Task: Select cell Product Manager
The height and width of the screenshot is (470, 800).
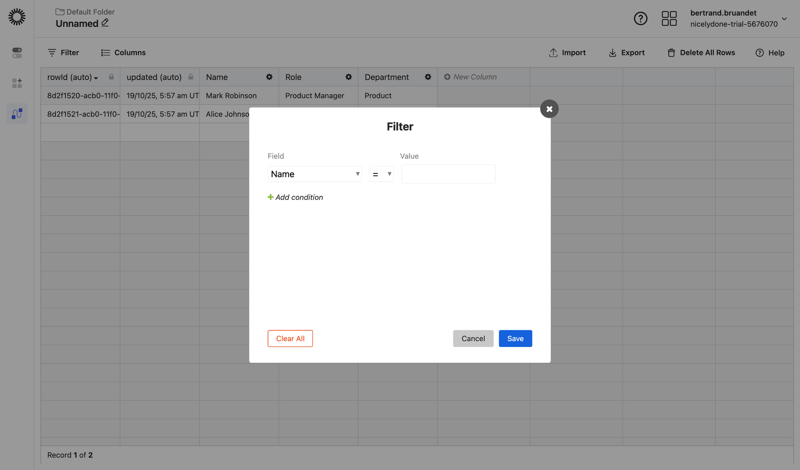Action: 318,95
